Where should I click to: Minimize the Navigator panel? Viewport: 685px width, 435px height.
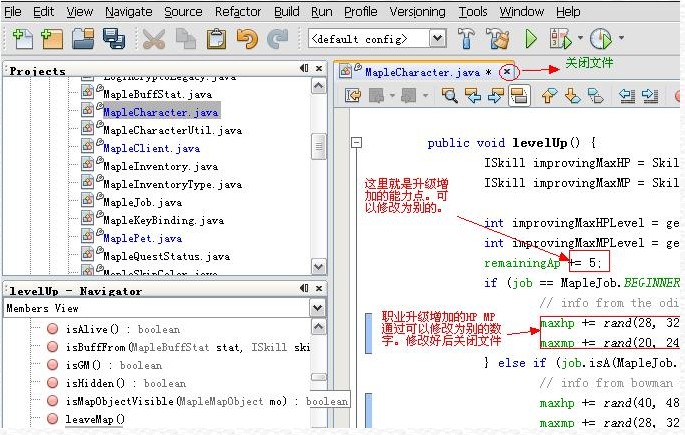[x=304, y=288]
